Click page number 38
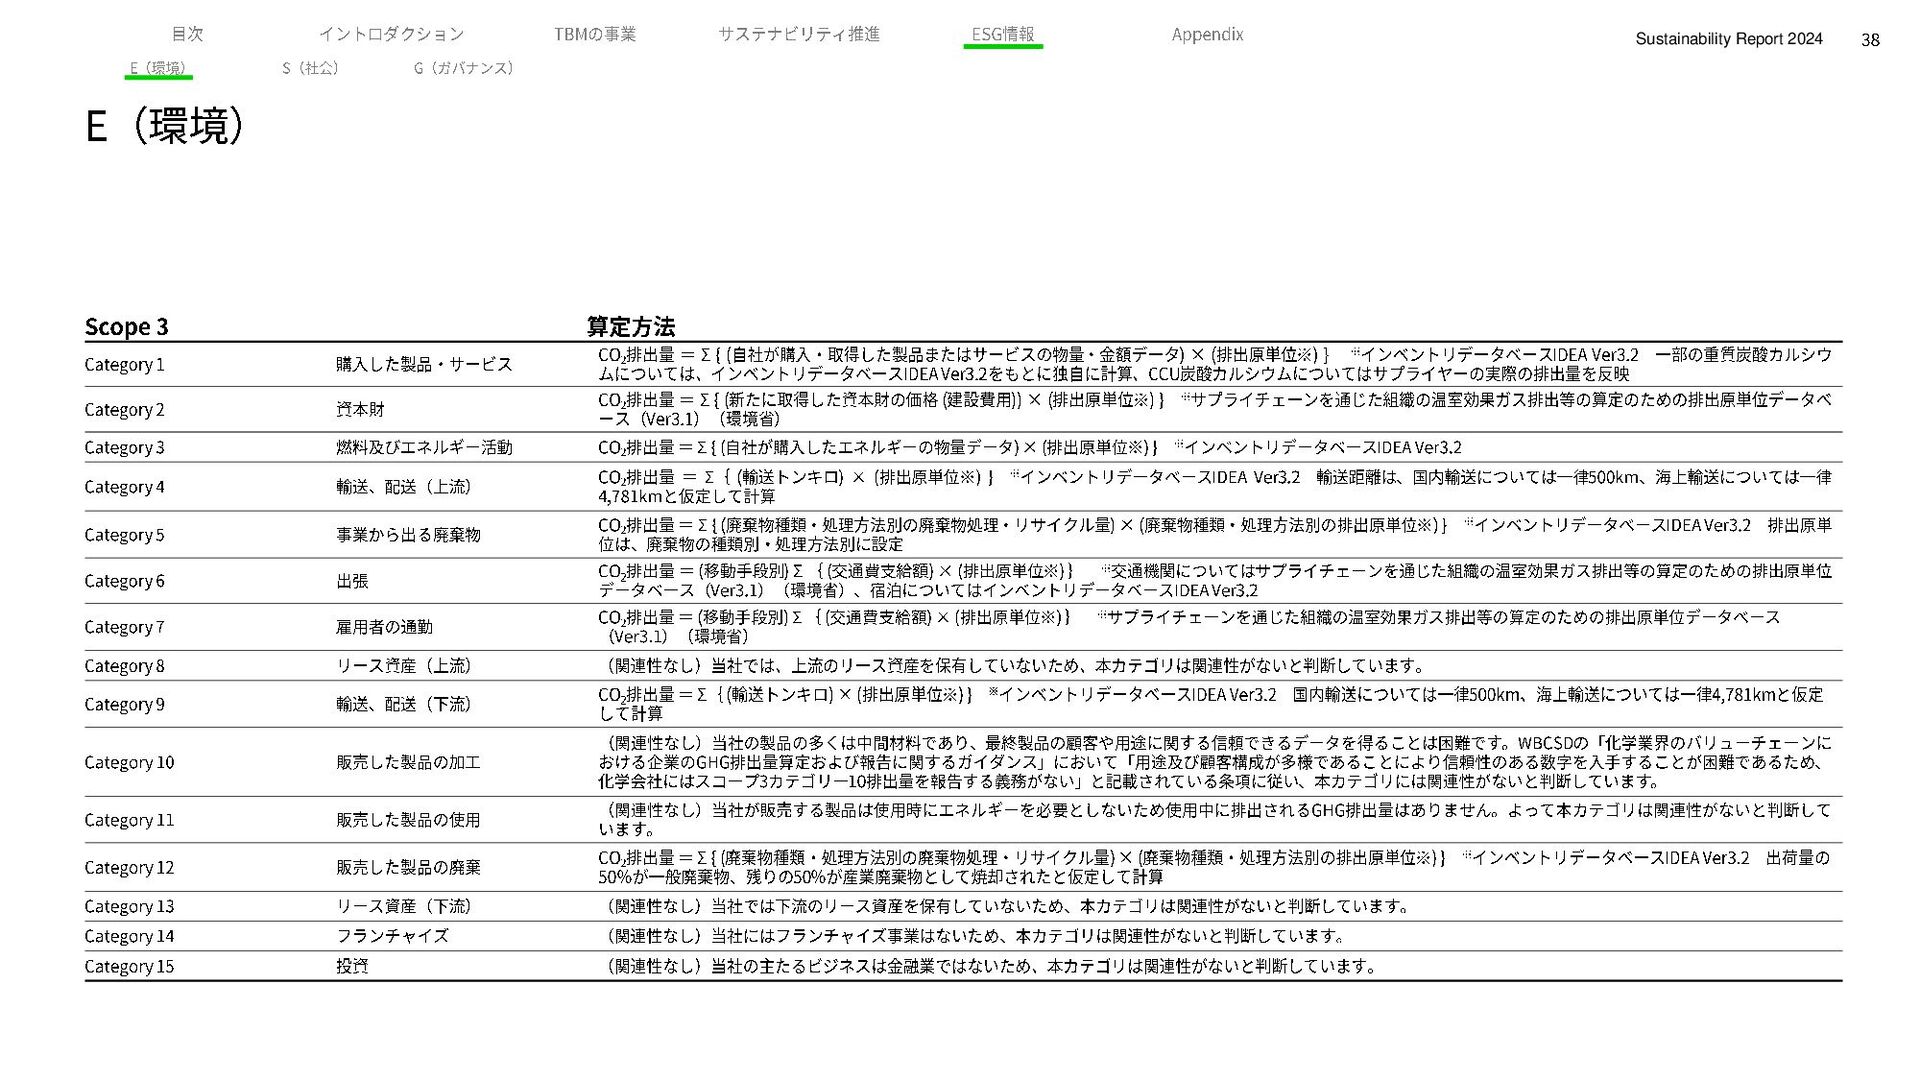 point(1869,40)
